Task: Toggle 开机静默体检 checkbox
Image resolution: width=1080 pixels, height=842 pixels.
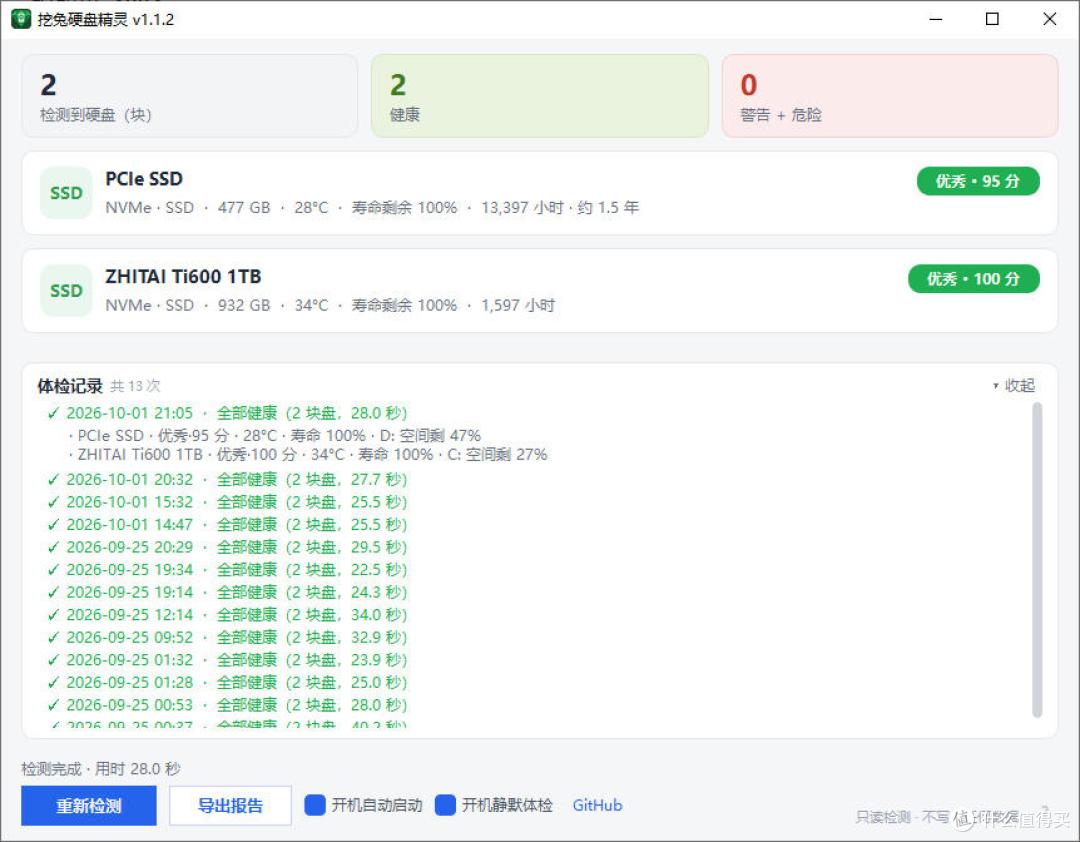Action: pyautogui.click(x=446, y=805)
